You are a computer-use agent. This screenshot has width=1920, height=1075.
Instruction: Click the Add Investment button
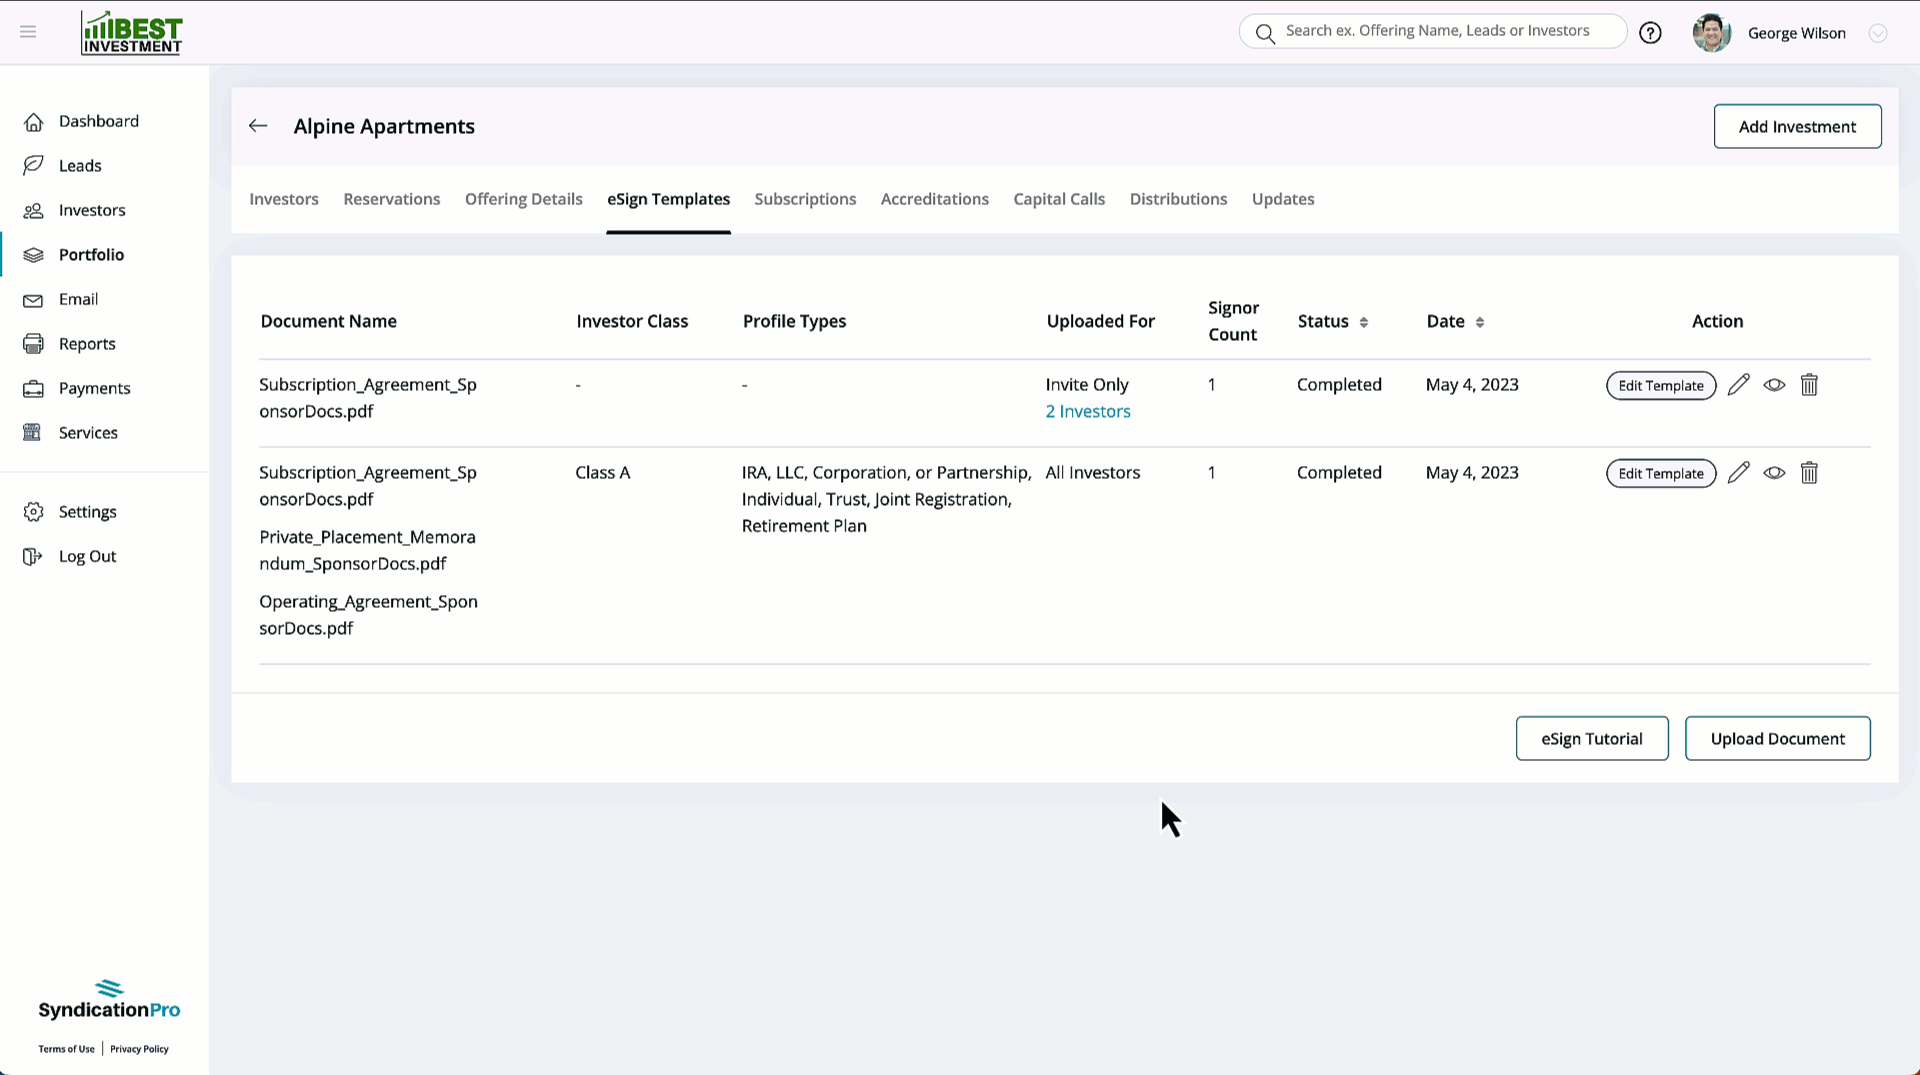pyautogui.click(x=1797, y=126)
